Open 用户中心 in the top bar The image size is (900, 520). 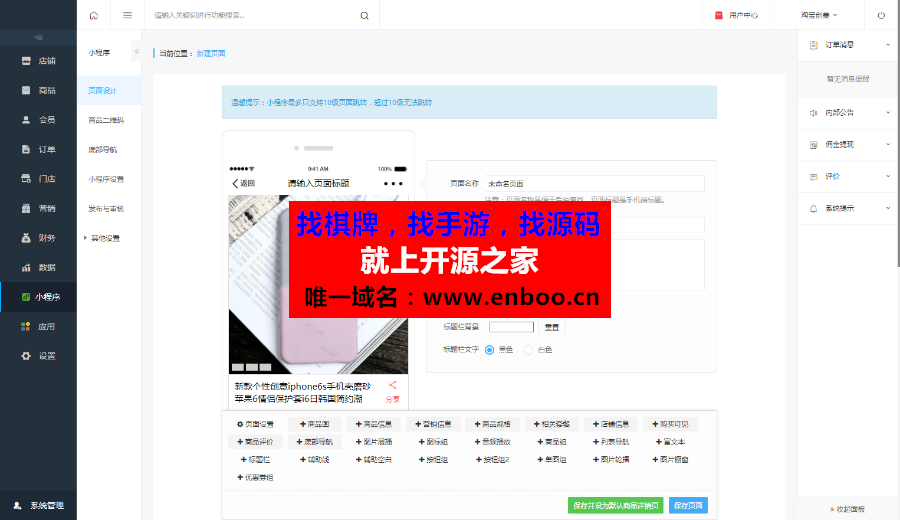[x=736, y=15]
